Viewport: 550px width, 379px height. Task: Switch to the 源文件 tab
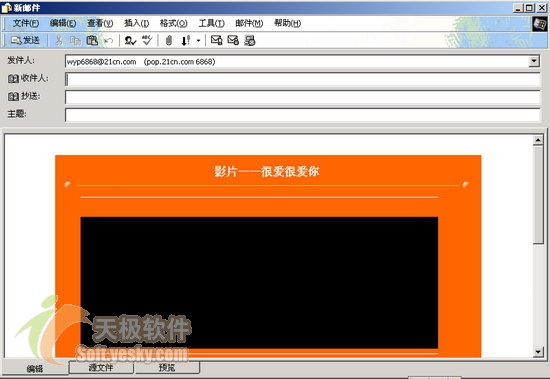pos(101,367)
